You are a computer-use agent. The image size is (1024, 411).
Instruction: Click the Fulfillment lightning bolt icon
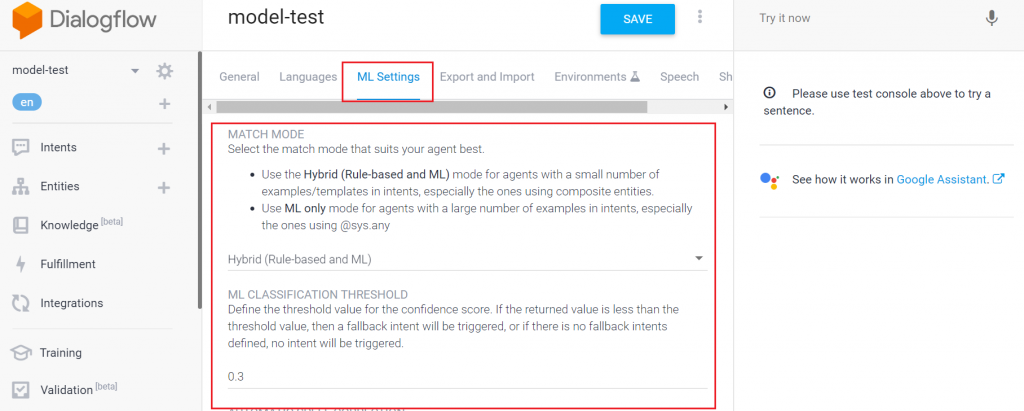click(x=20, y=264)
